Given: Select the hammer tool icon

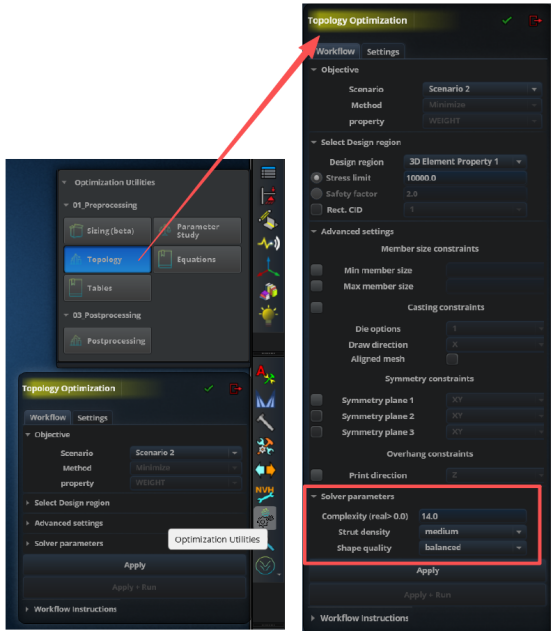Looking at the screenshot, I should tap(265, 423).
